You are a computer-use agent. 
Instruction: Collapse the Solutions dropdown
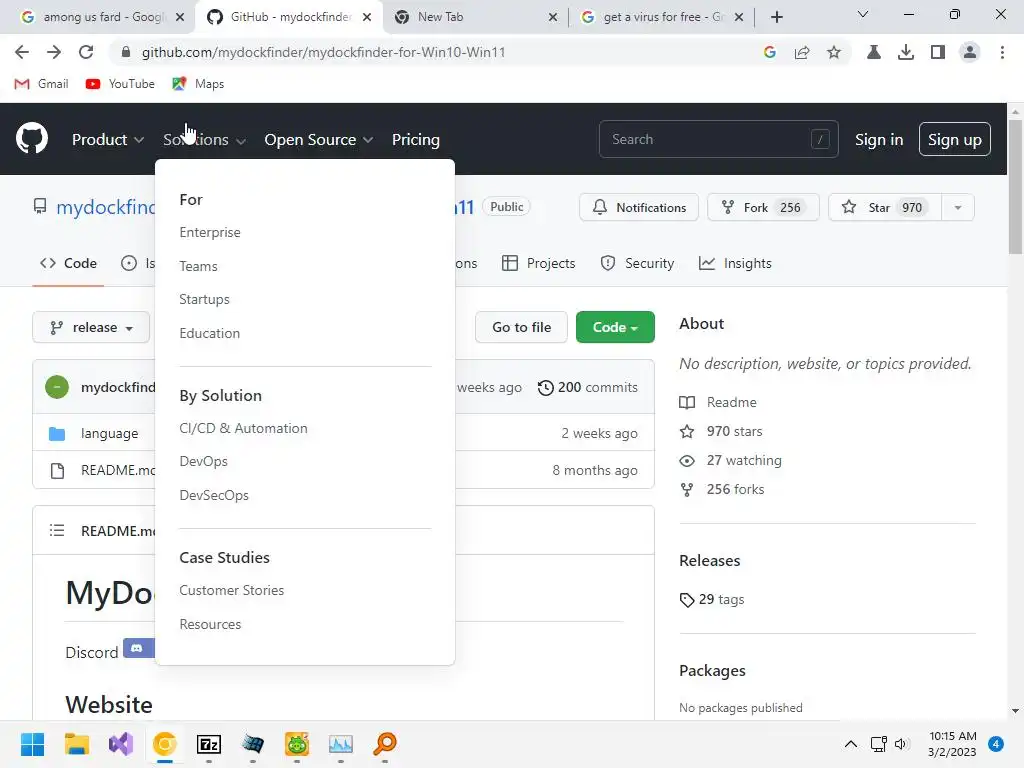point(204,139)
